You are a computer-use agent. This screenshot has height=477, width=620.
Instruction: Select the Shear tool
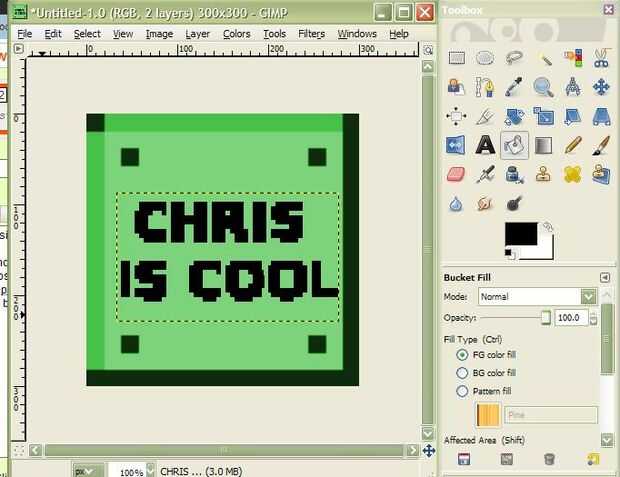click(x=573, y=116)
